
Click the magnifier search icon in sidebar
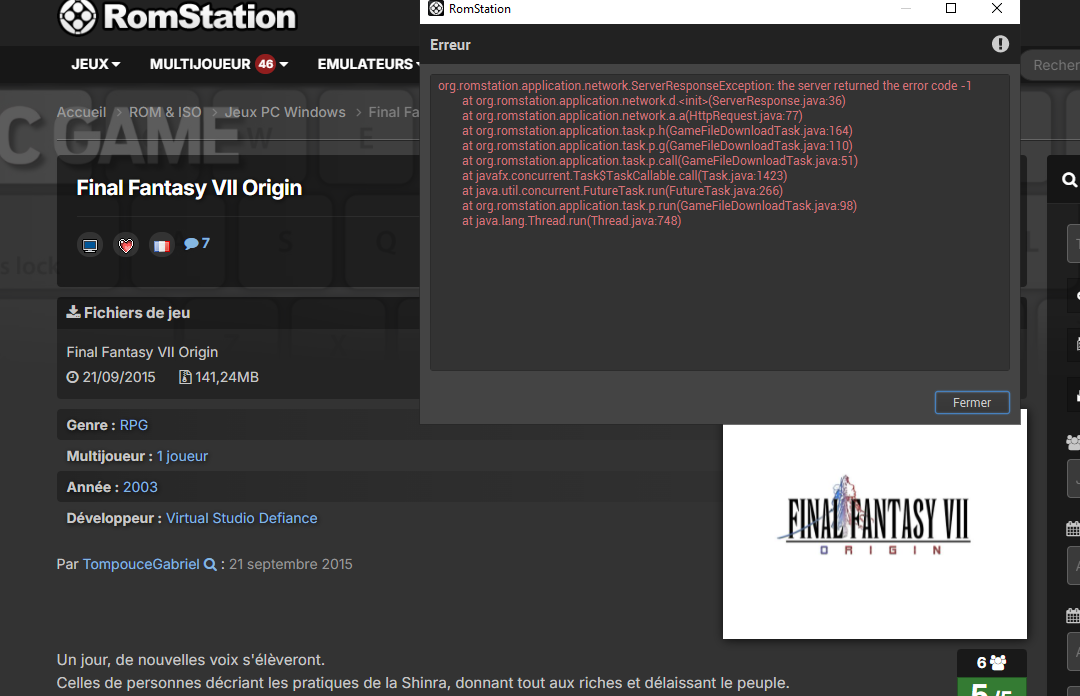click(1069, 180)
